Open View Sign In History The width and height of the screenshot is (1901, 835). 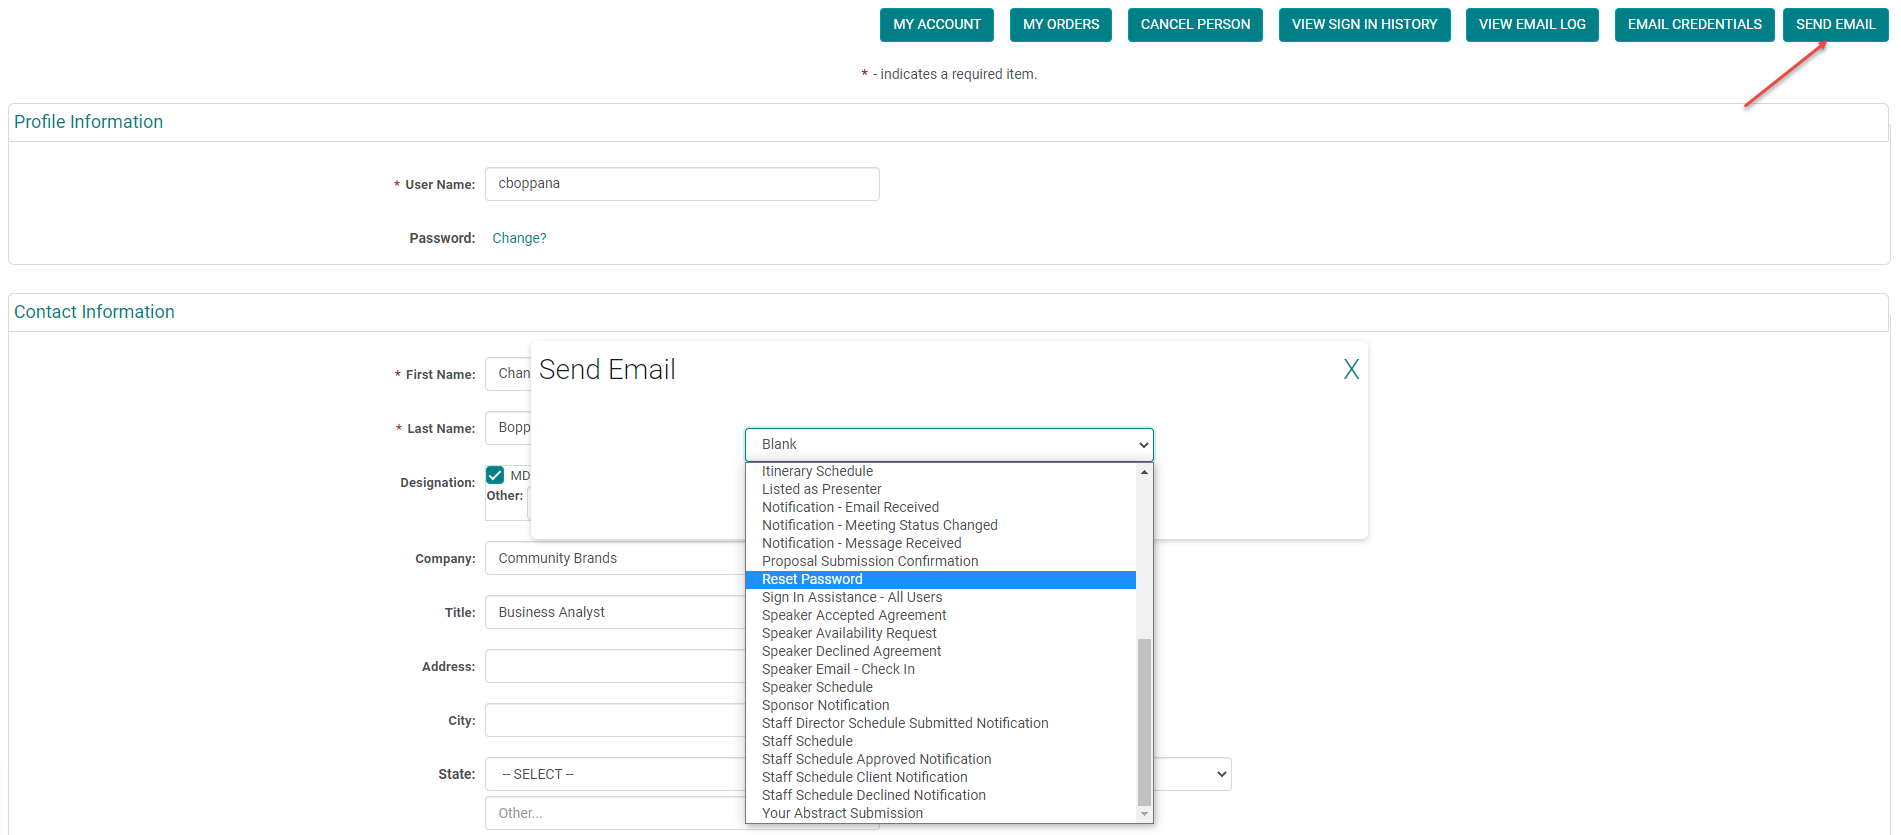pyautogui.click(x=1363, y=25)
